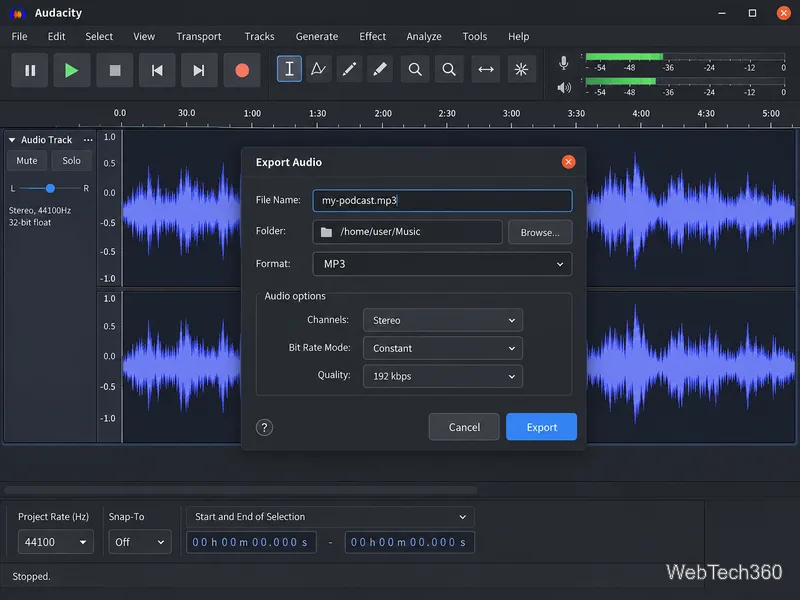
Task: Adjust the L-R pan slider knob
Action: (50, 188)
